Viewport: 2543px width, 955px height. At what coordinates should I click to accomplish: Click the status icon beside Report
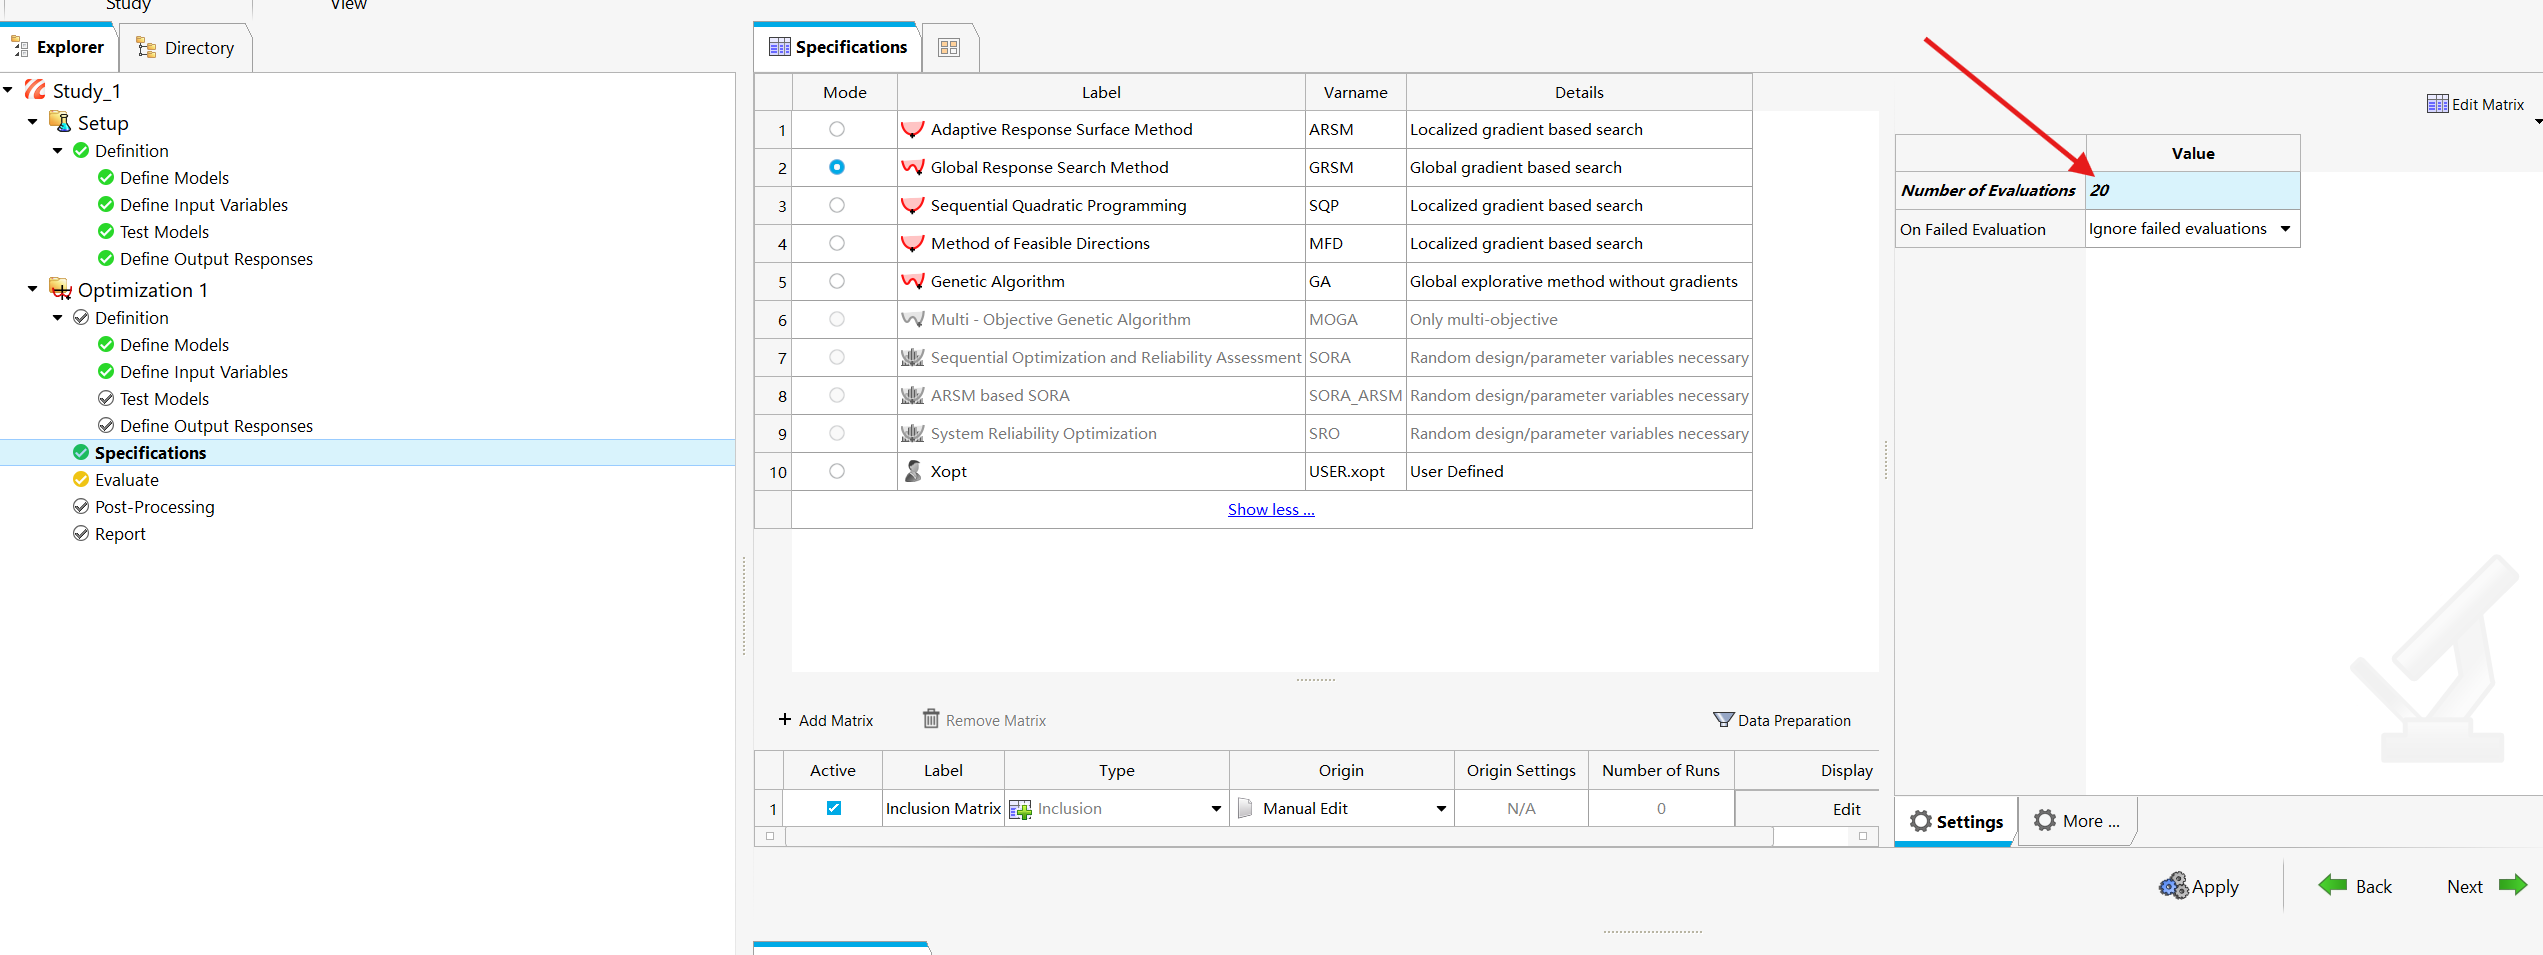[x=81, y=533]
